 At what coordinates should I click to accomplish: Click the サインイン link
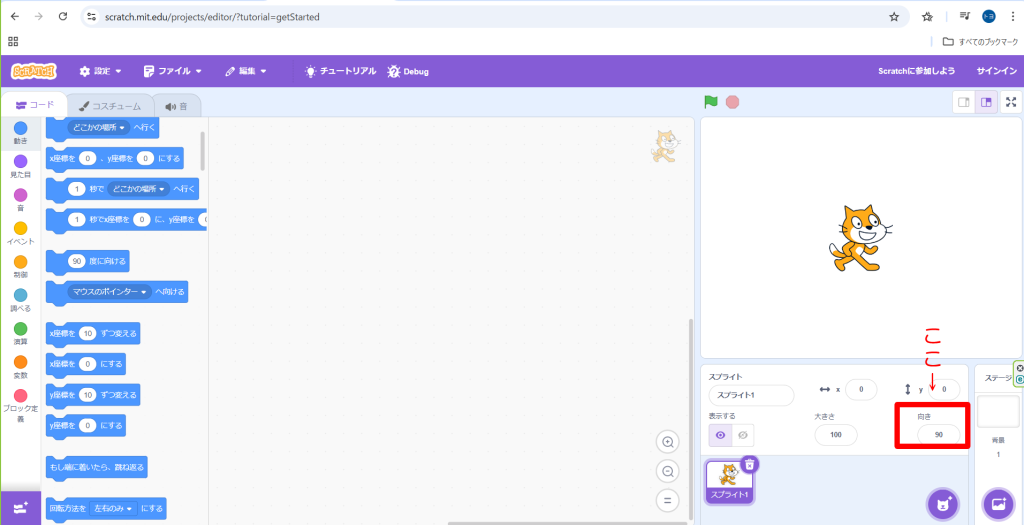pos(996,71)
